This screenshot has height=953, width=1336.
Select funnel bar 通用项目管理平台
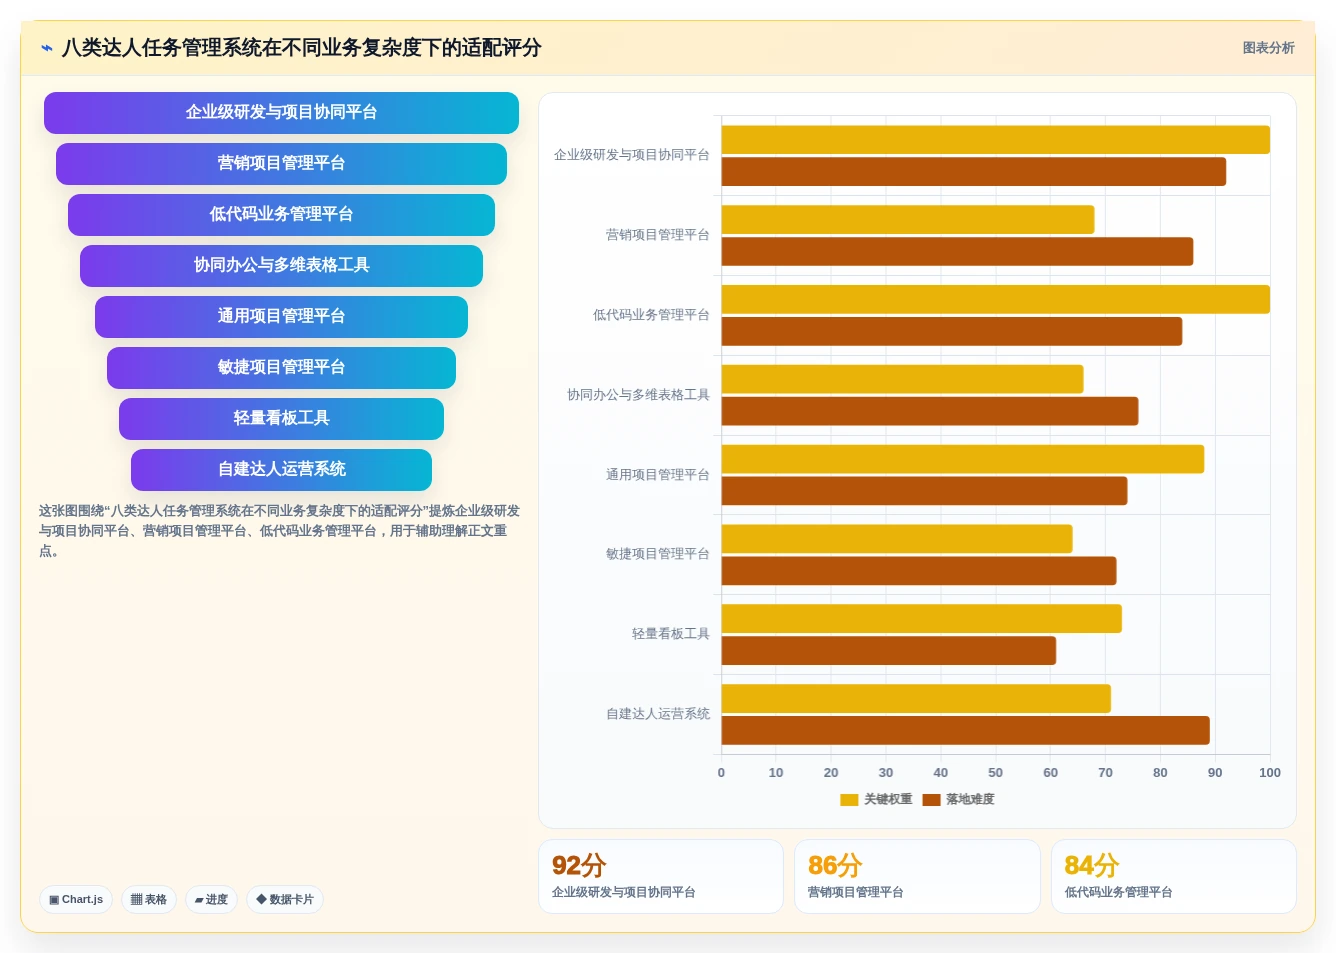(x=281, y=317)
